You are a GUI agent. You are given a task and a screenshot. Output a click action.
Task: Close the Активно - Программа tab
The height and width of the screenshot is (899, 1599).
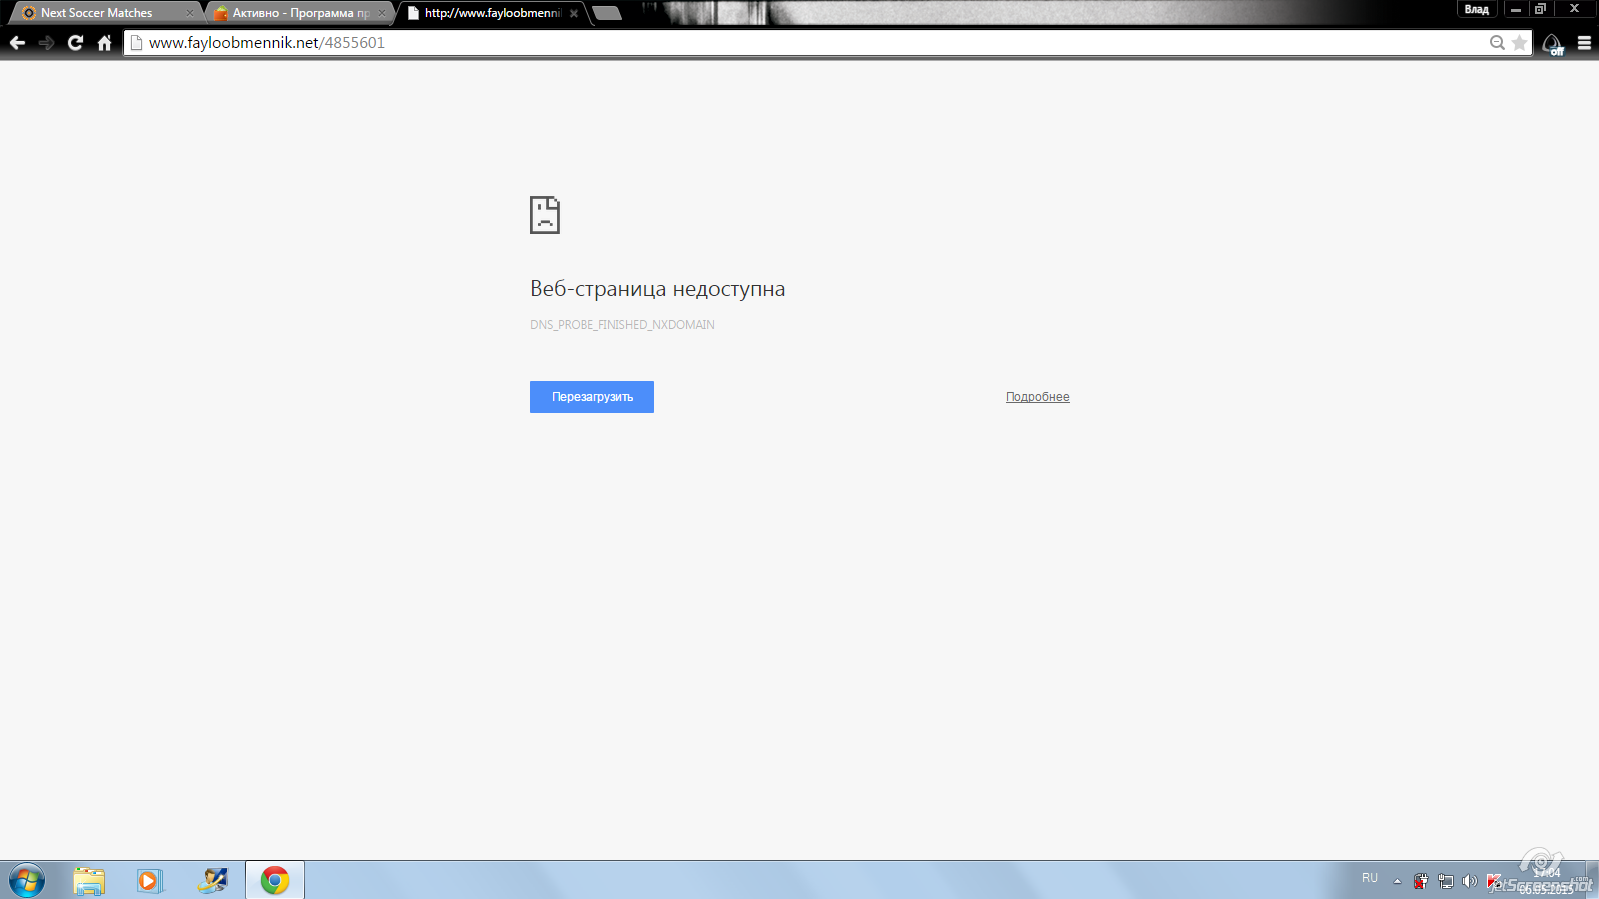click(382, 13)
